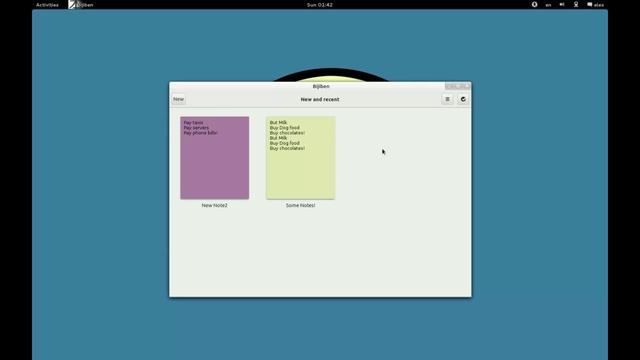Click the 'New and recent' header title

pos(320,99)
